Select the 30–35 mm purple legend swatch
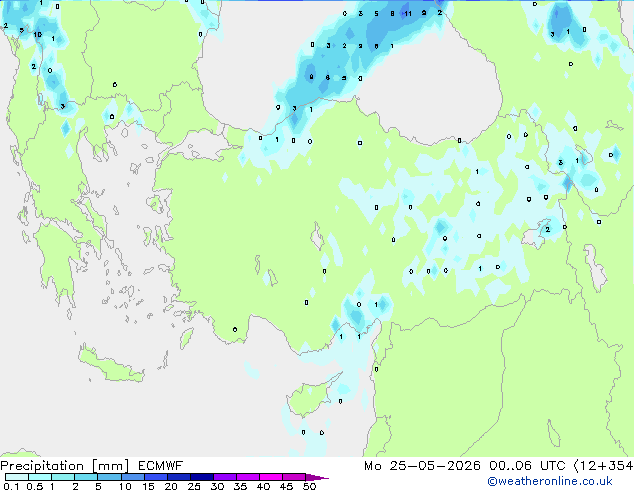634x490 pixels. click(x=225, y=477)
